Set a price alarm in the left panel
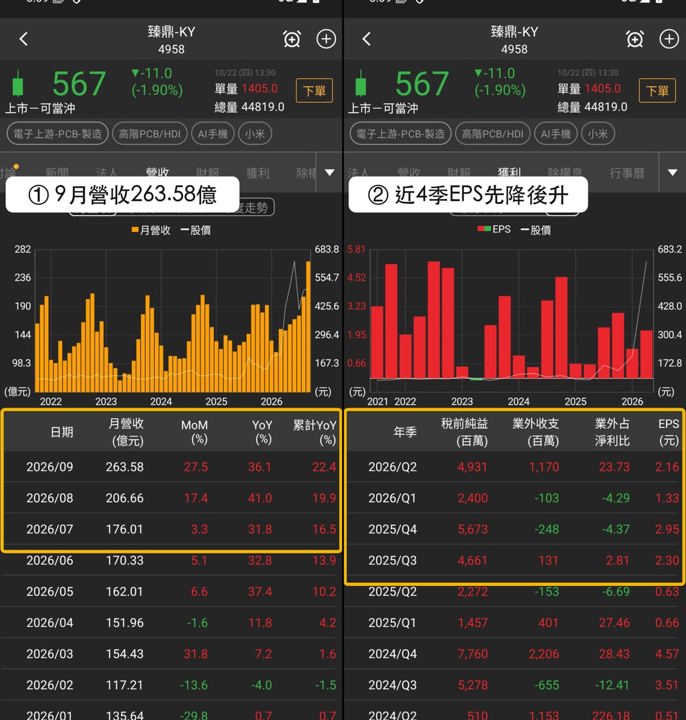686x720 pixels. pos(292,39)
